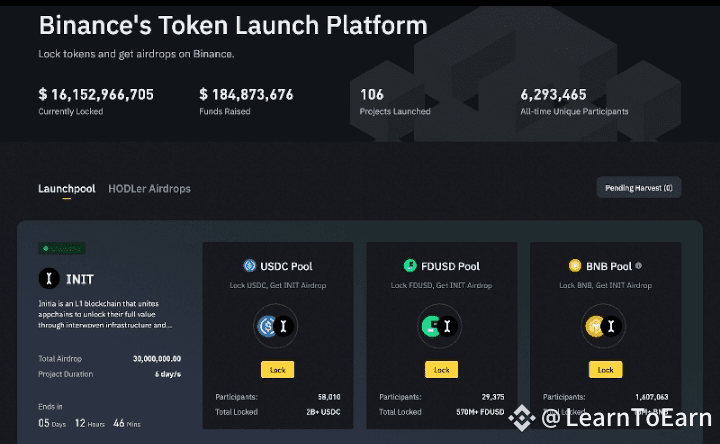Image resolution: width=720 pixels, height=444 pixels.
Task: Switch to the Launchpool tab
Action: click(67, 189)
